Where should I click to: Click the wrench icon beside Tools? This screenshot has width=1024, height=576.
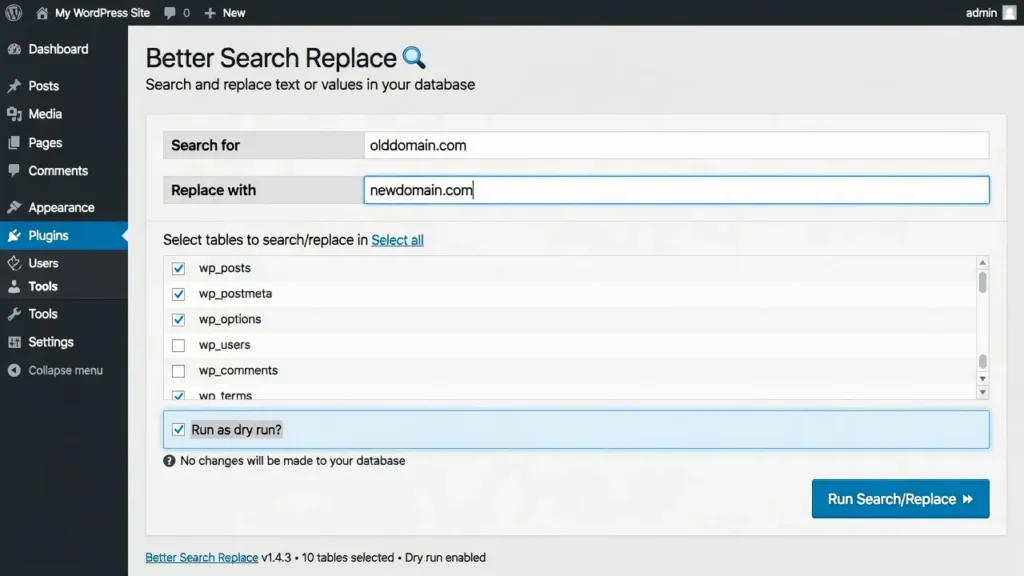tap(14, 314)
